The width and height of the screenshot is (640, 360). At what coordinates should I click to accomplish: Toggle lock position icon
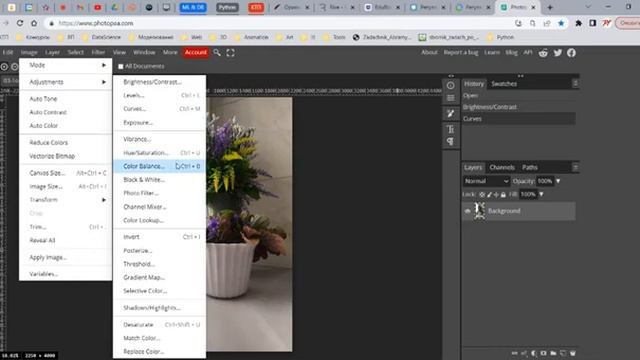point(496,195)
